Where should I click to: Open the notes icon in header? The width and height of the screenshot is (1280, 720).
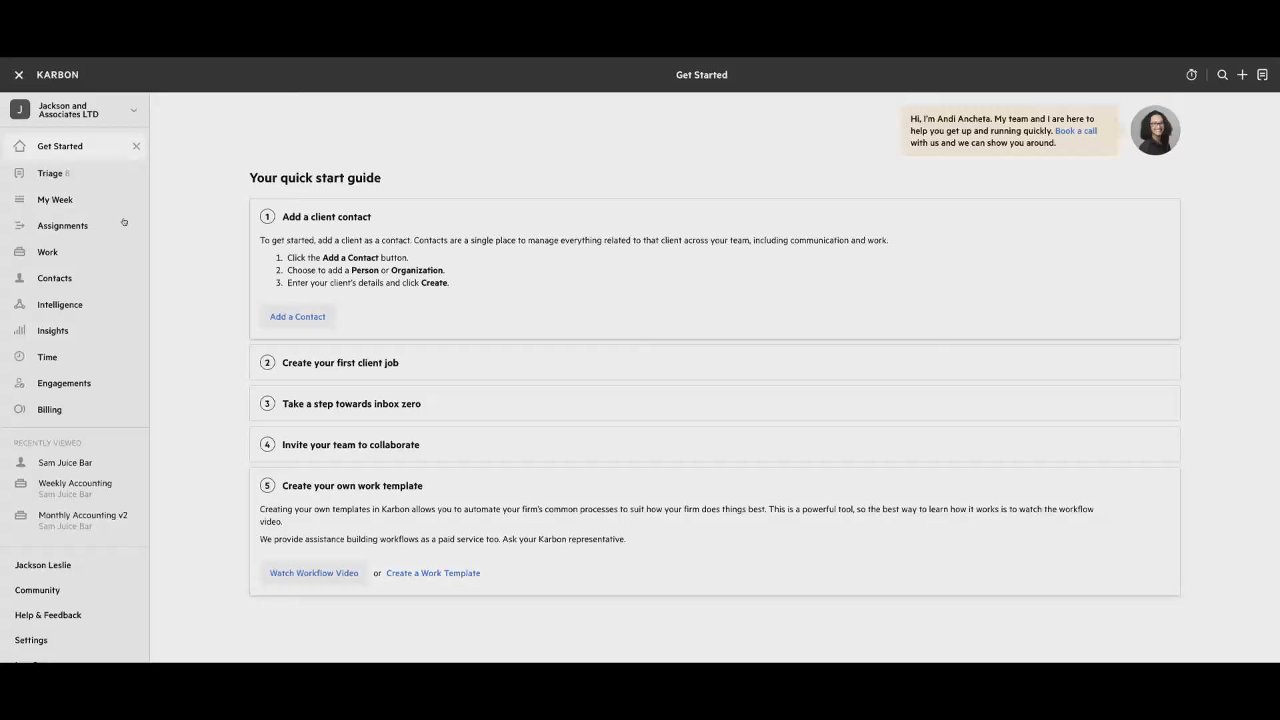pos(1262,75)
